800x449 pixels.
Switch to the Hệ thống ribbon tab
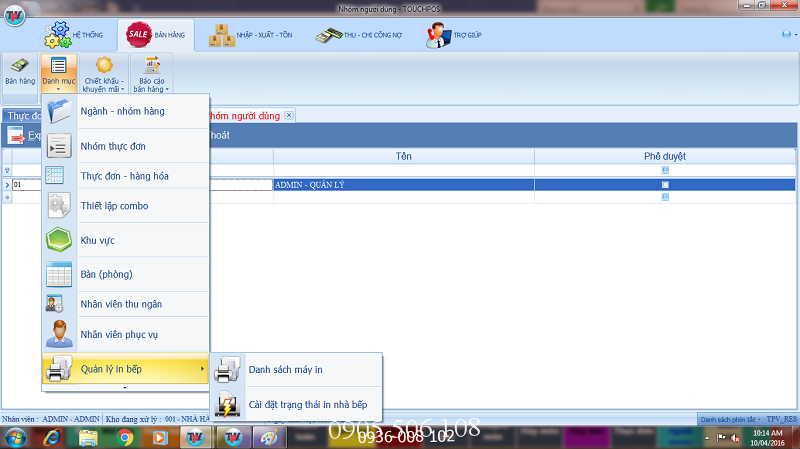click(x=73, y=35)
